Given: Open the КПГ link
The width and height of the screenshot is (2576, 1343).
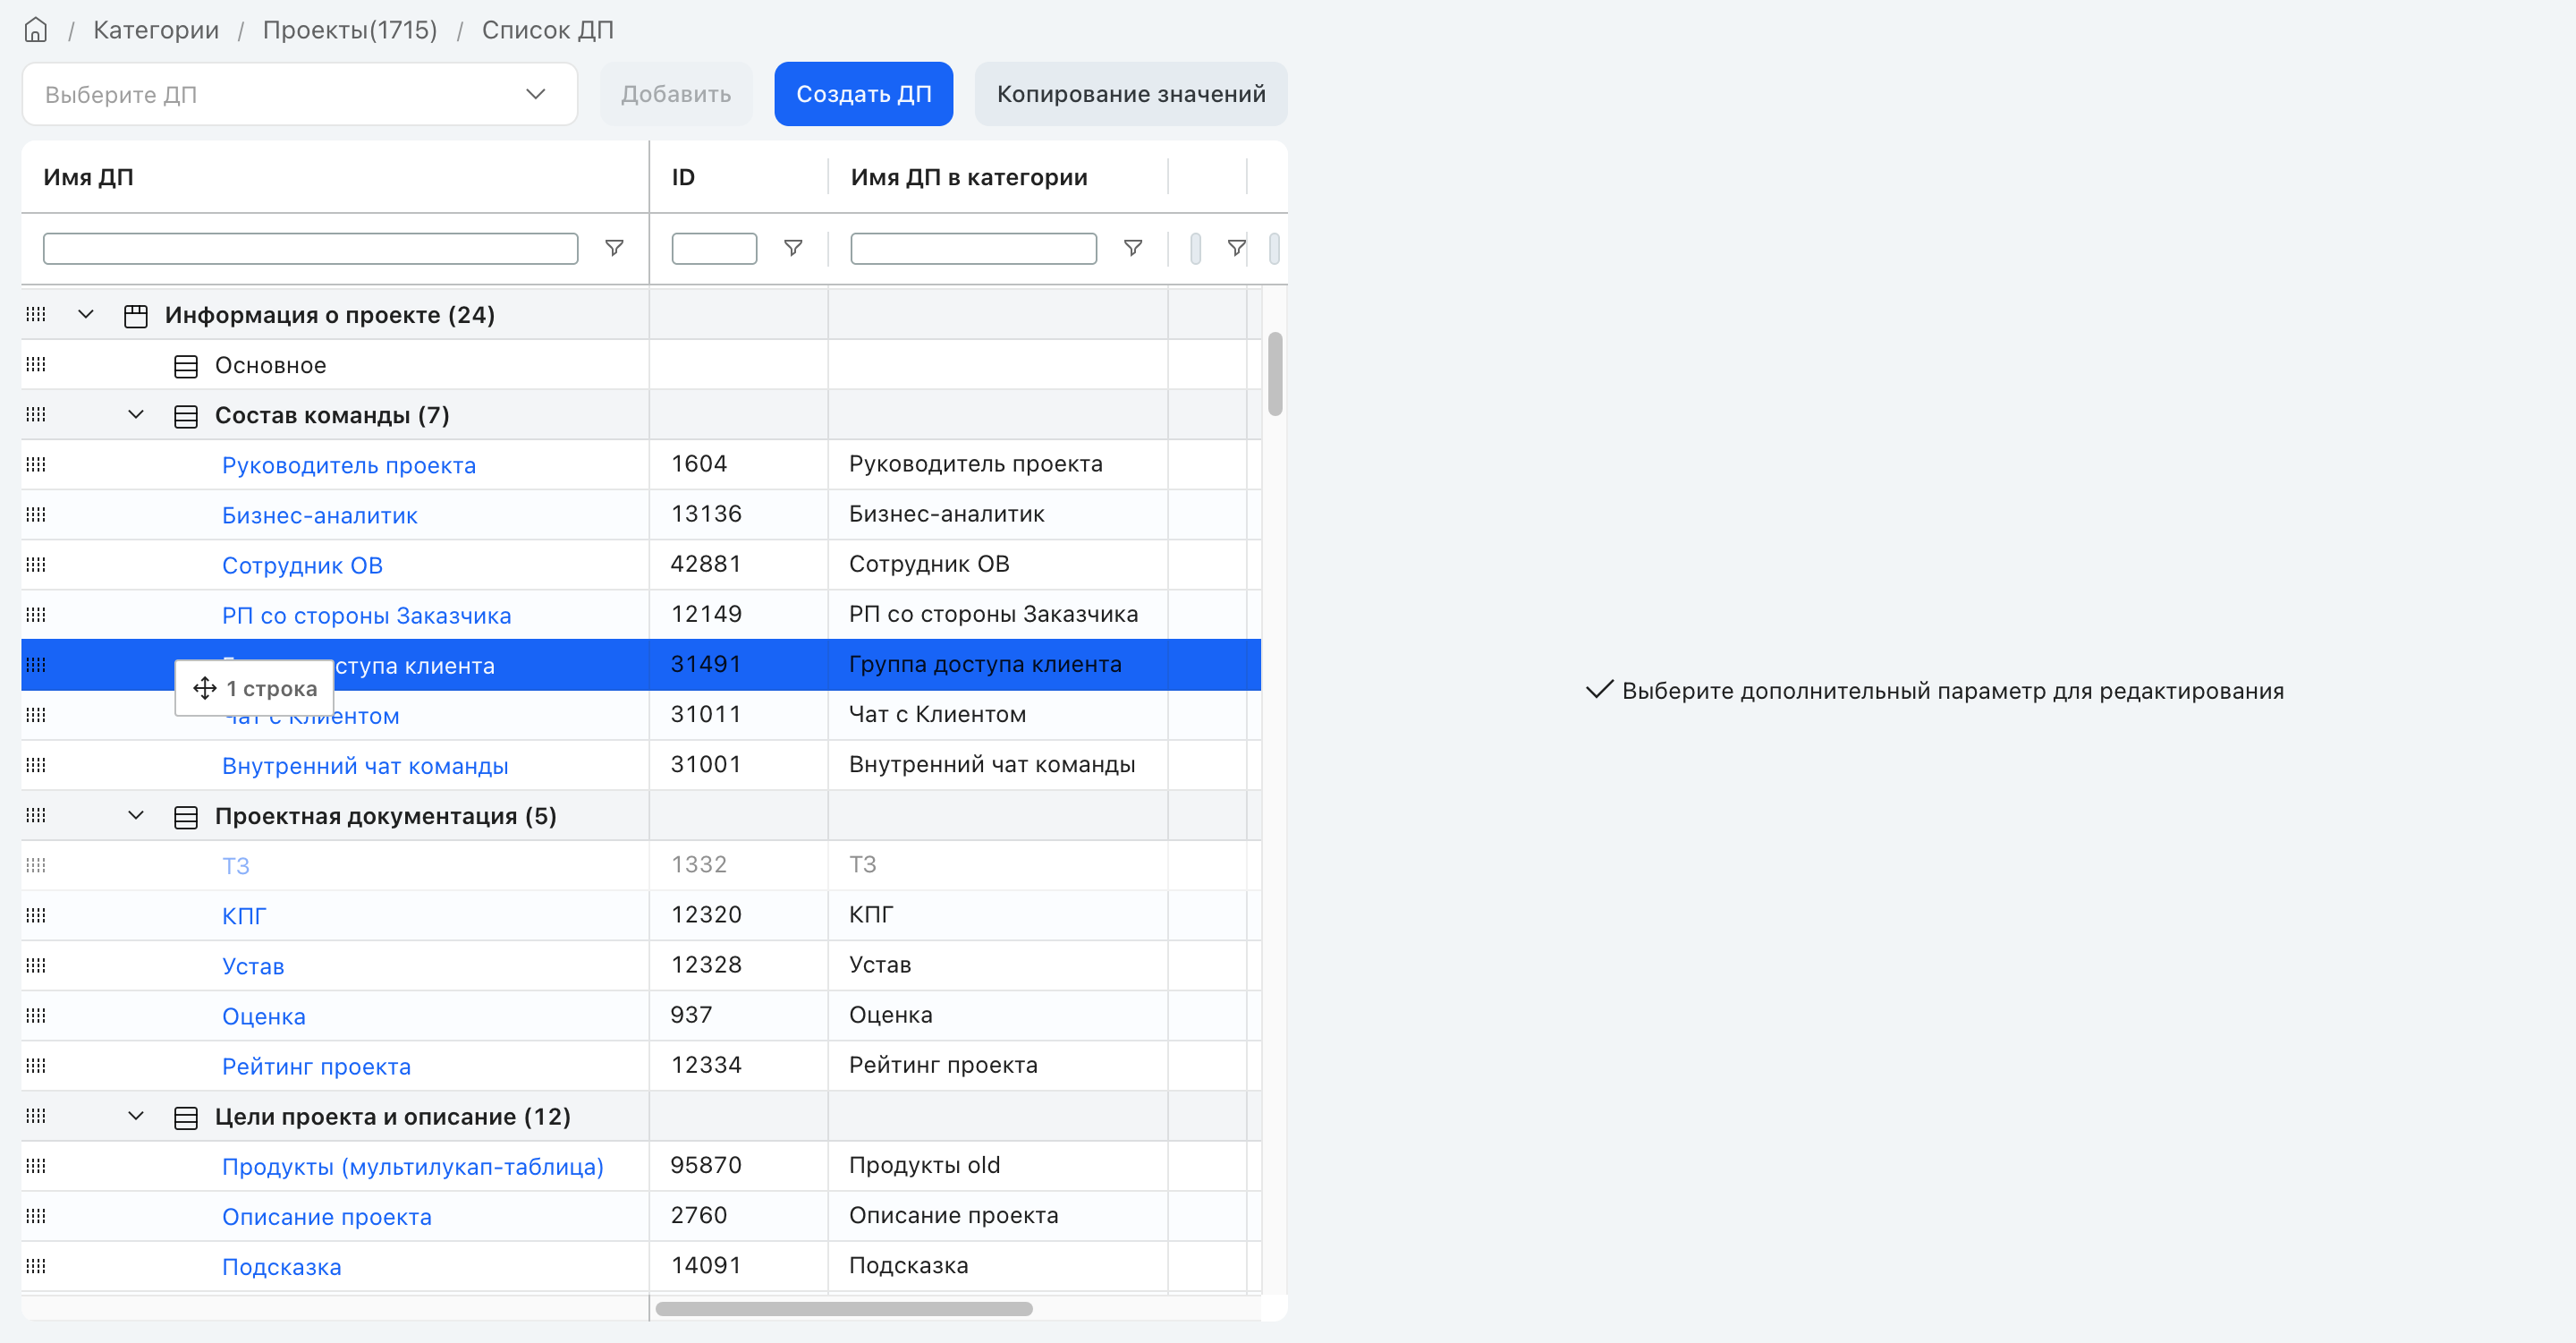Looking at the screenshot, I should pos(244,916).
